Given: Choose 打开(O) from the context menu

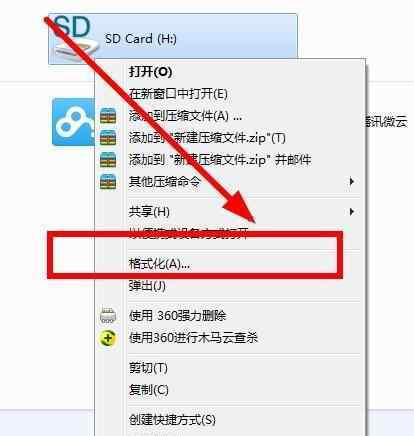Looking at the screenshot, I should coord(150,71).
